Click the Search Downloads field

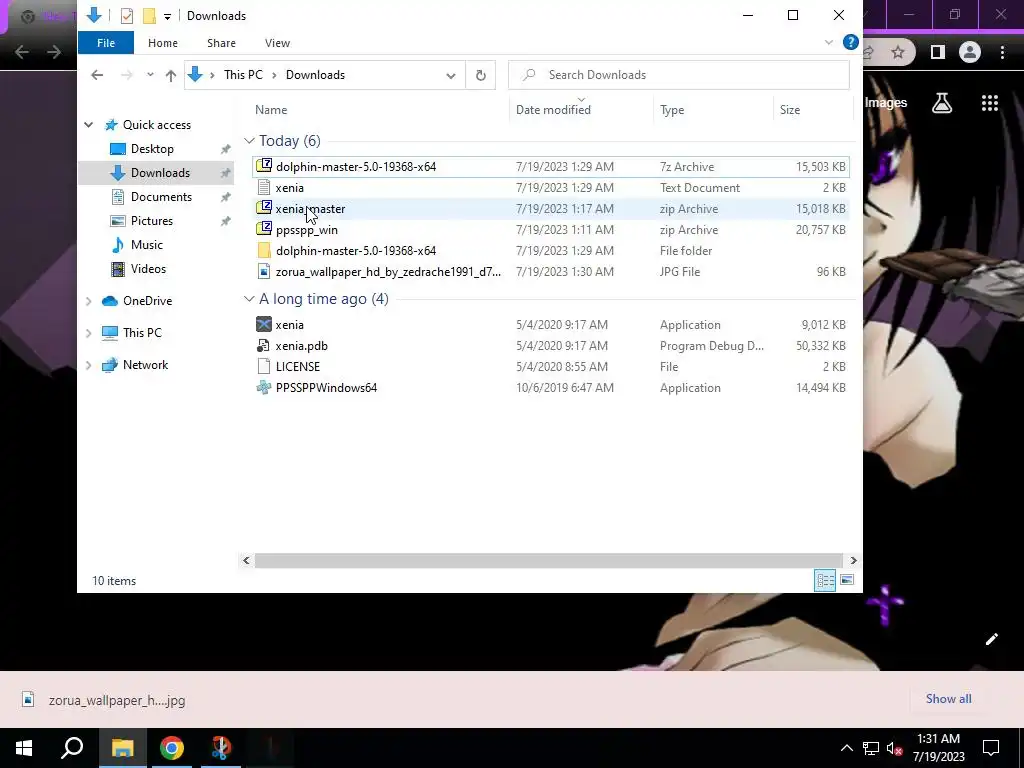click(x=679, y=75)
